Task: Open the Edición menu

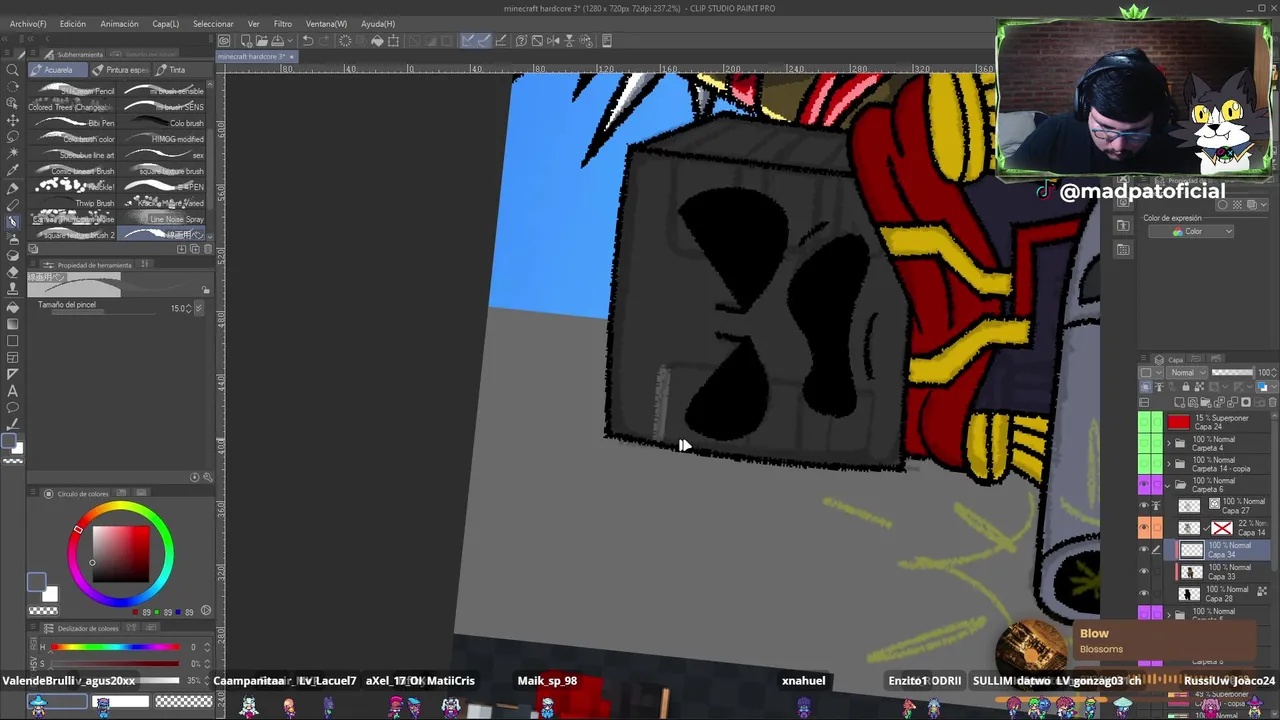Action: [x=73, y=24]
